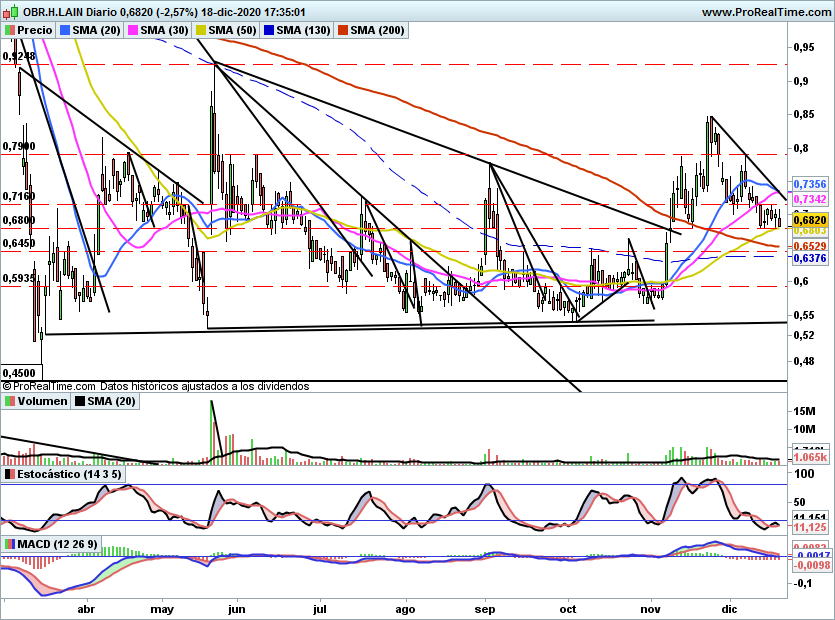Screen dimensions: 835x620
Task: Open the www.ProRealTime.com link
Action: (x=766, y=12)
